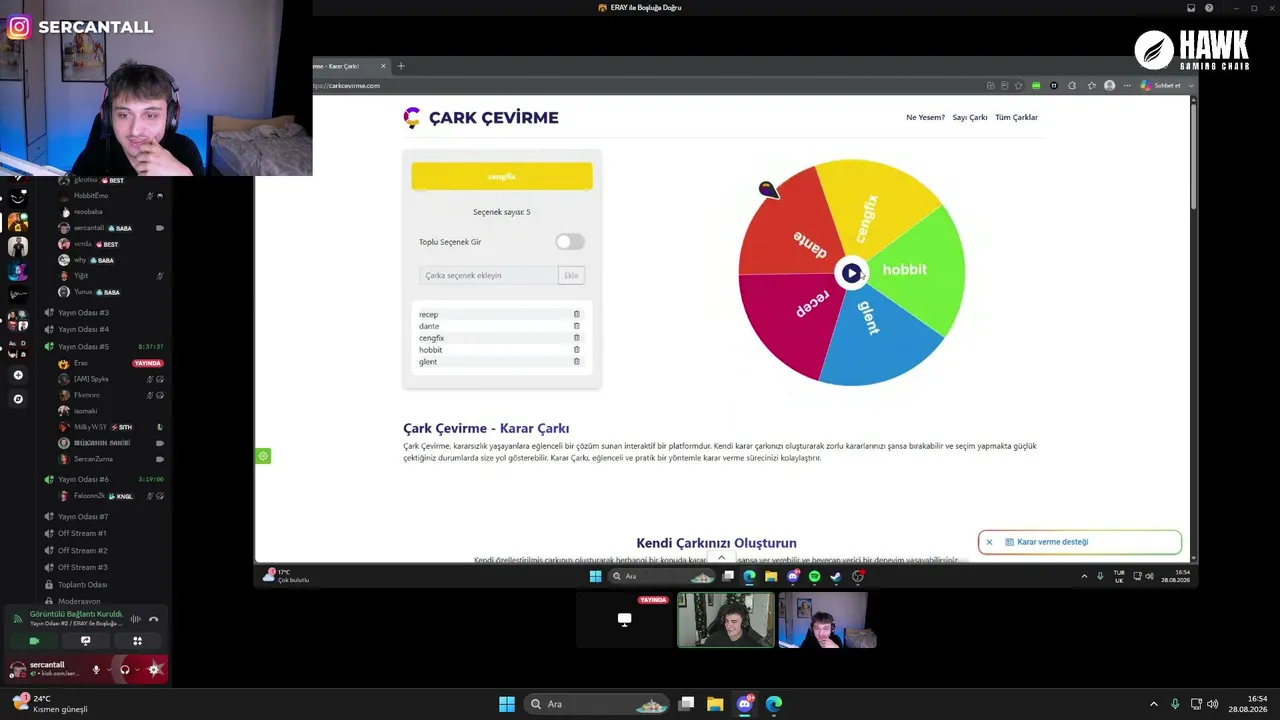The image size is (1280, 720).
Task: Join voice channel Off Stream #1
Action: pyautogui.click(x=82, y=533)
